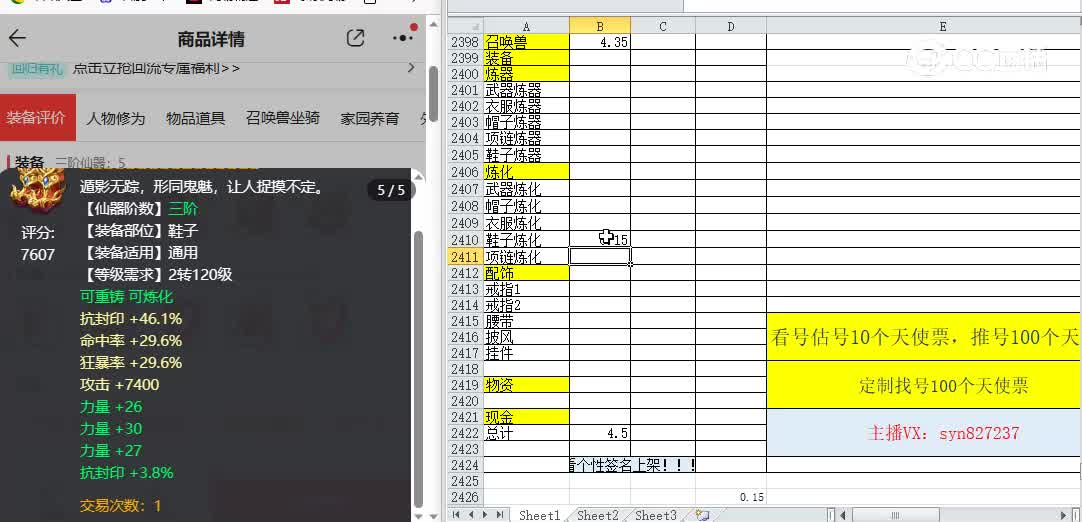
Task: Select the 鞋子炼器 cell
Action: point(527,155)
